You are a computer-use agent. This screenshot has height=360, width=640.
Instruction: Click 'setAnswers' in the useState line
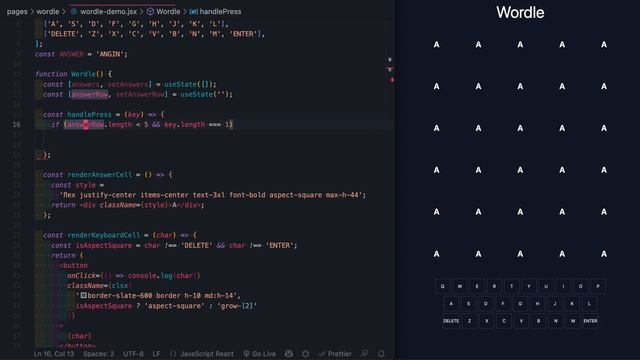(128, 84)
